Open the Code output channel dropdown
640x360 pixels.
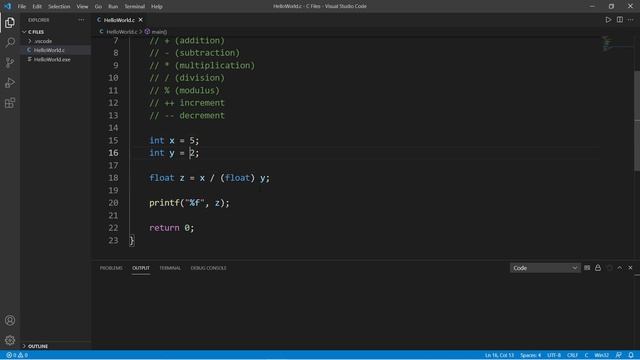pos(545,268)
